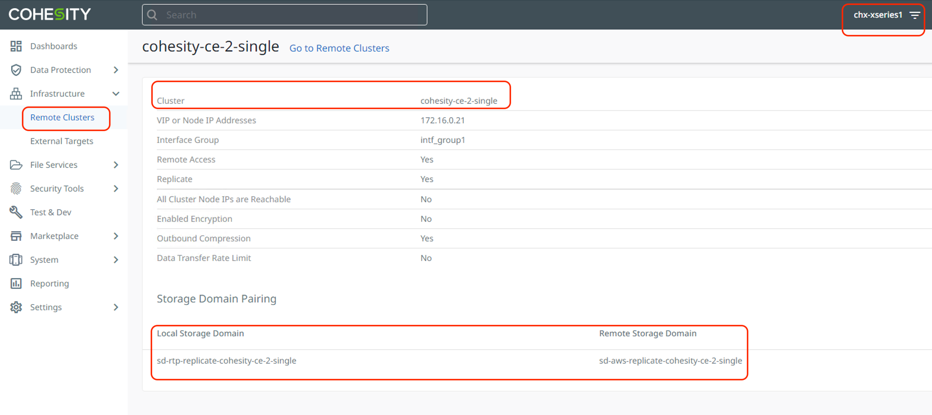Click the Replicate Yes value
This screenshot has width=932, height=415.
pyautogui.click(x=427, y=179)
